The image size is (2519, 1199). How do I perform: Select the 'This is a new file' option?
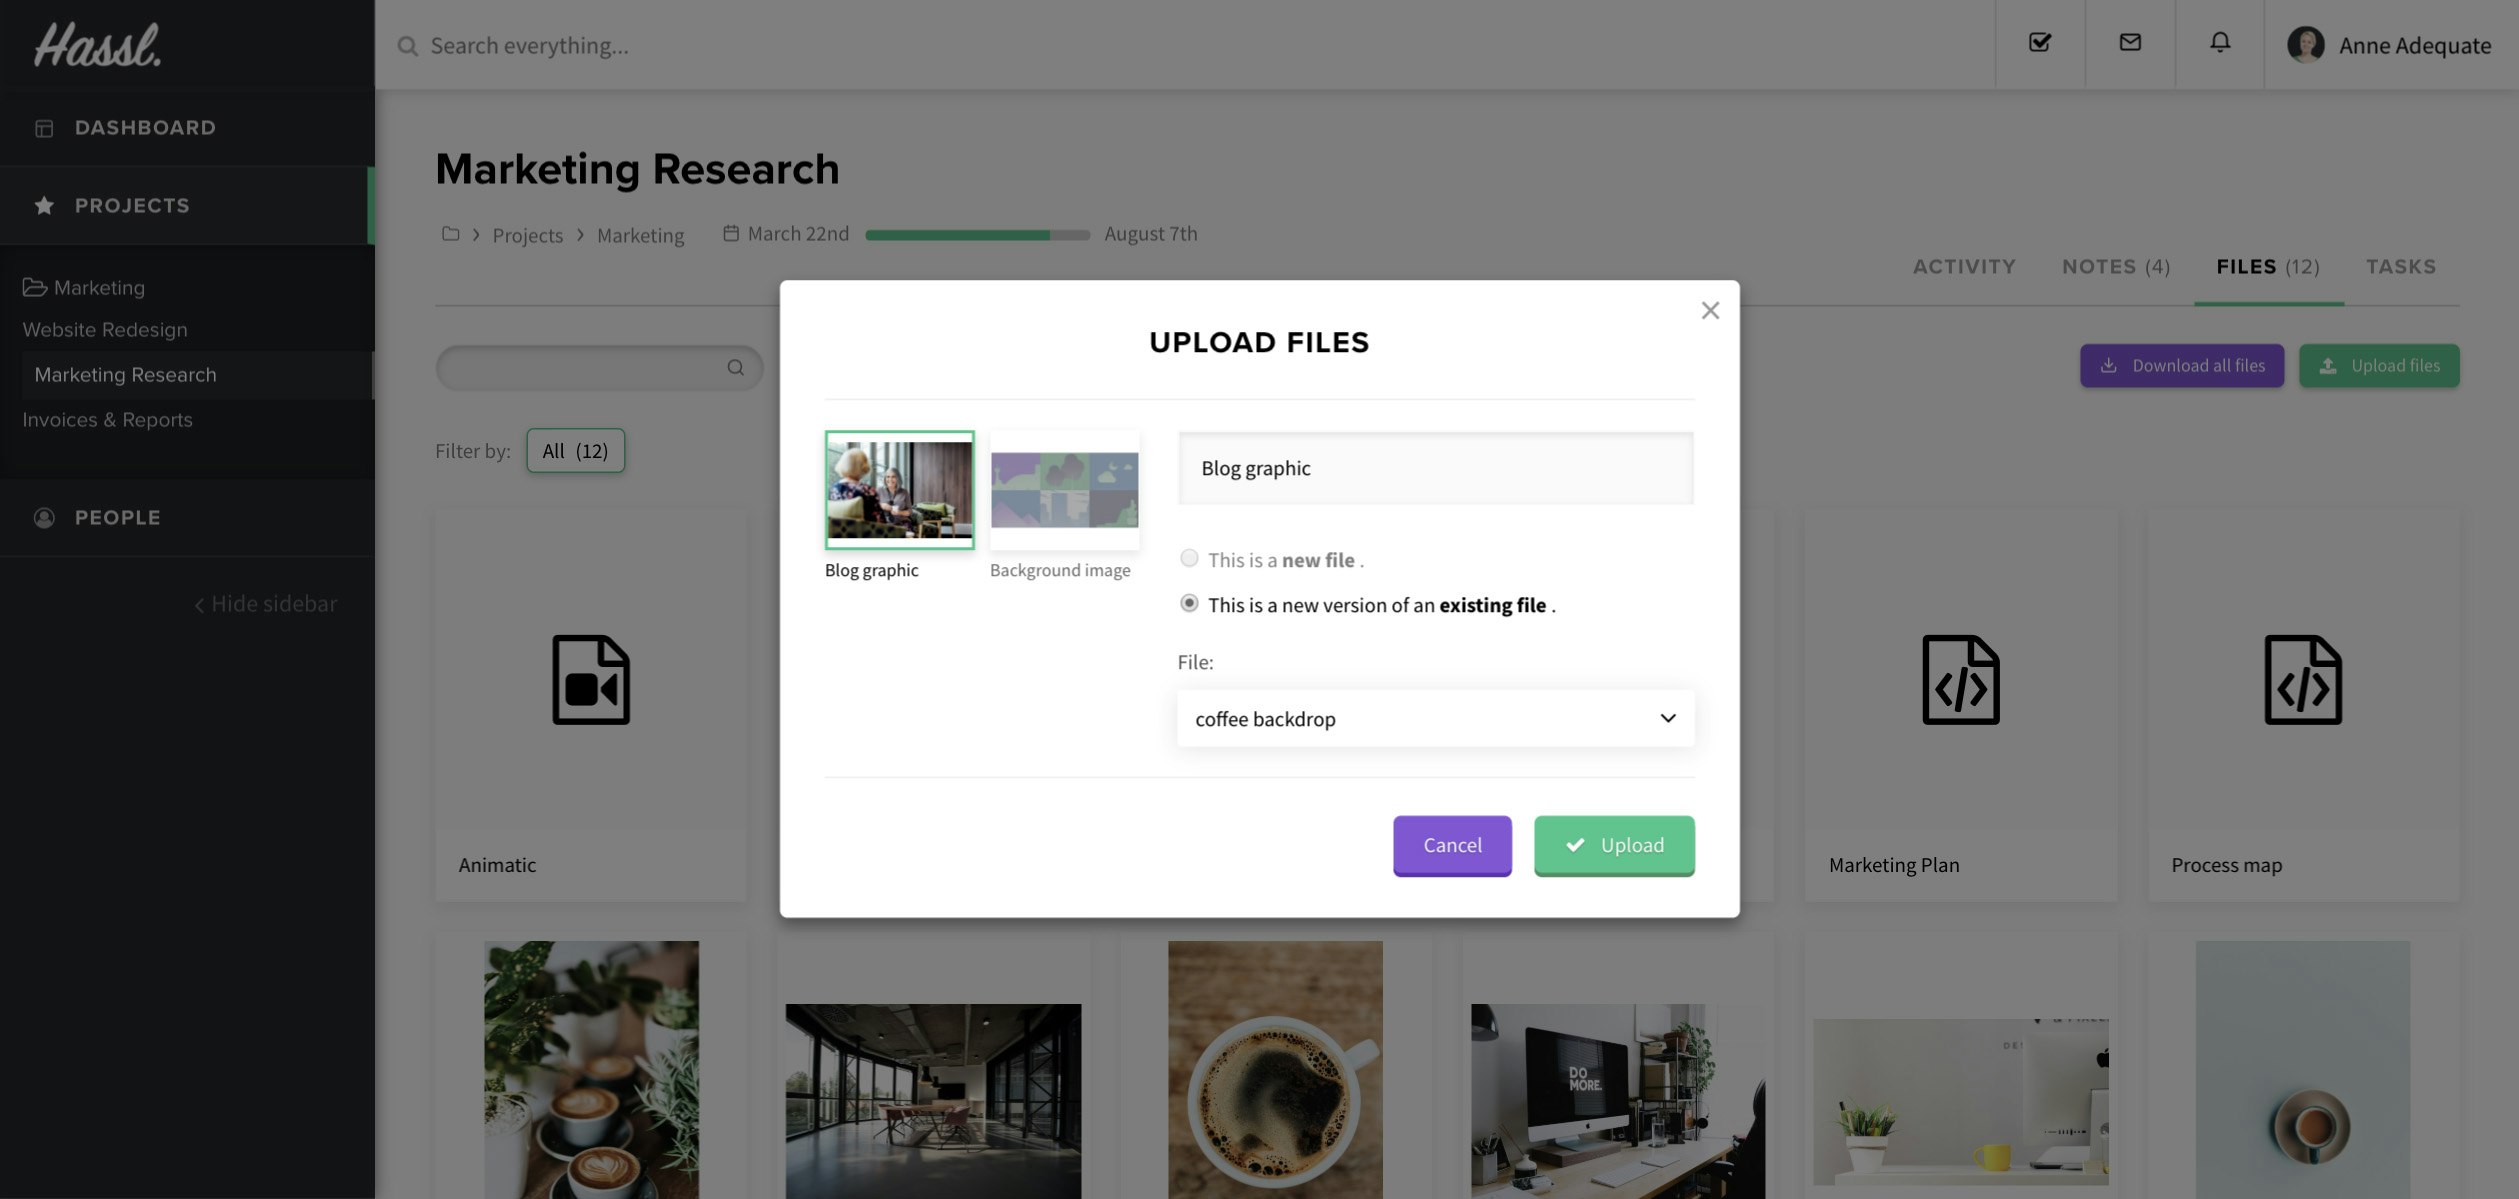[x=1189, y=558]
